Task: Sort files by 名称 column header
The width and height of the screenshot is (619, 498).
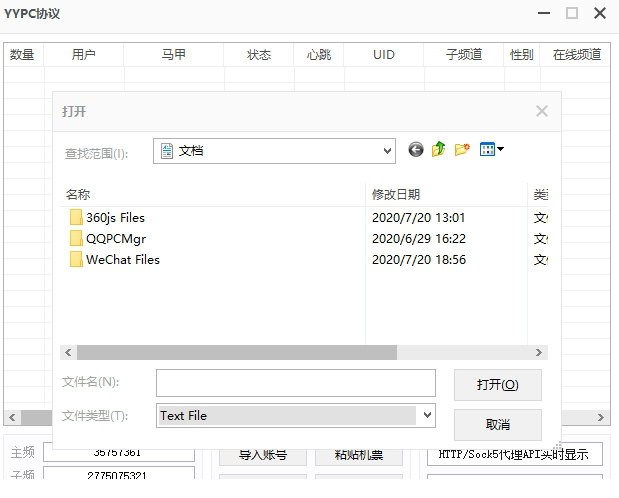Action: coord(213,194)
